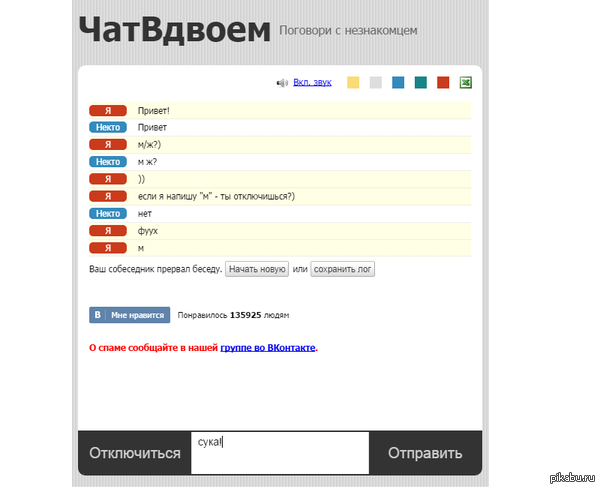The image size is (600, 489).
Task: Click the green X icon
Action: click(x=465, y=83)
